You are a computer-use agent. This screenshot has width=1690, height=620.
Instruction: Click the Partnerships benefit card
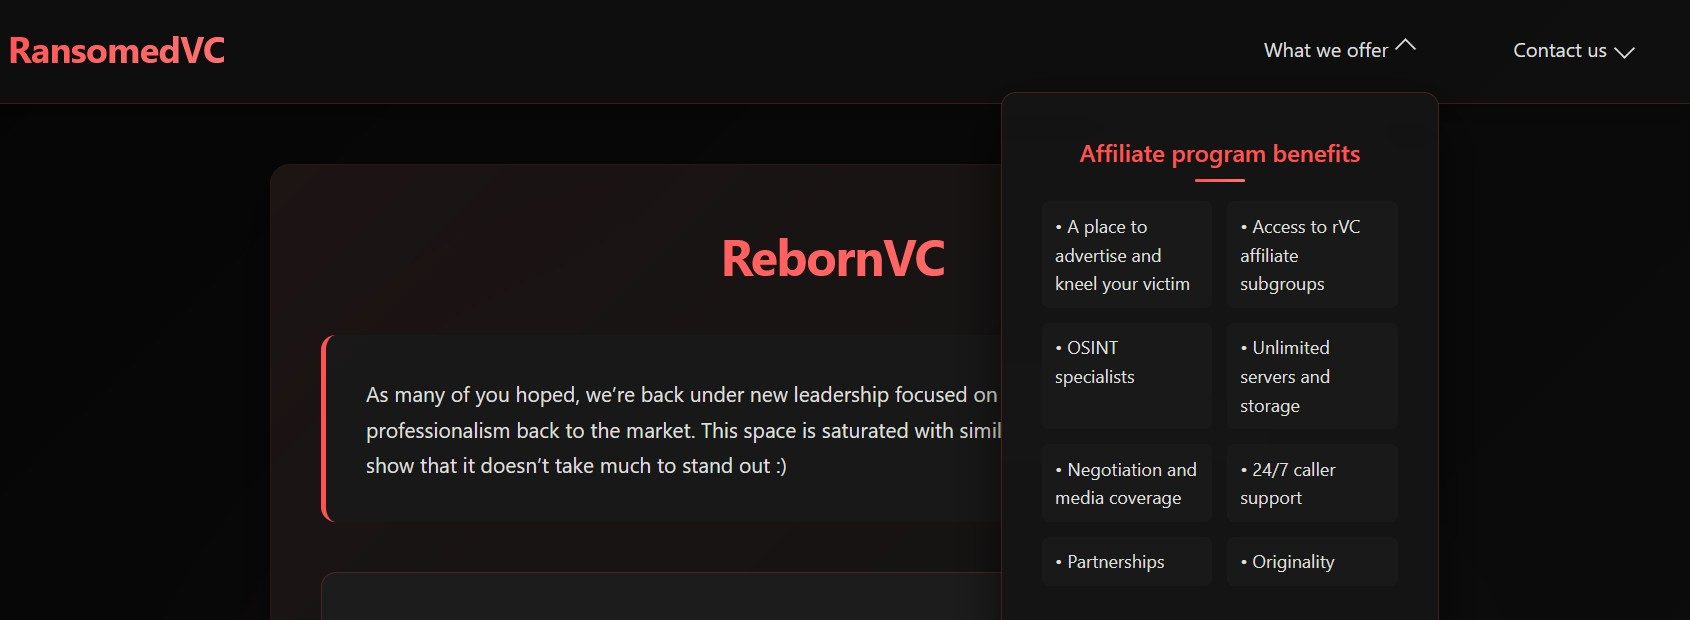point(1127,562)
